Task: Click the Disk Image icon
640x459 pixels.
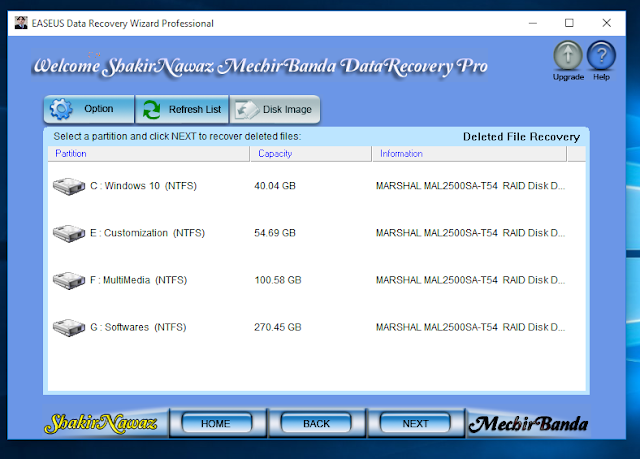Action: point(247,109)
